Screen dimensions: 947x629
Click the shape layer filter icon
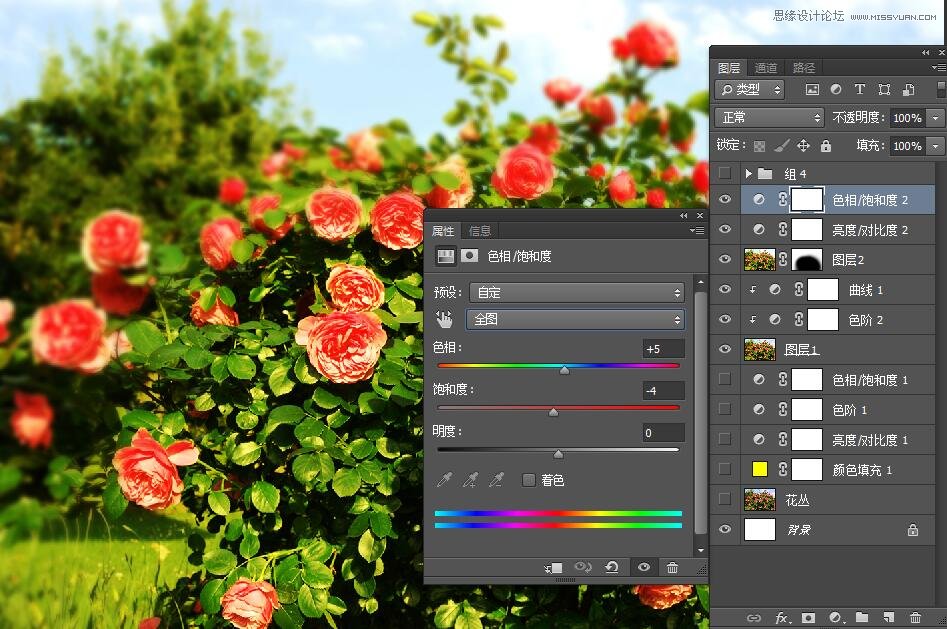(x=884, y=90)
